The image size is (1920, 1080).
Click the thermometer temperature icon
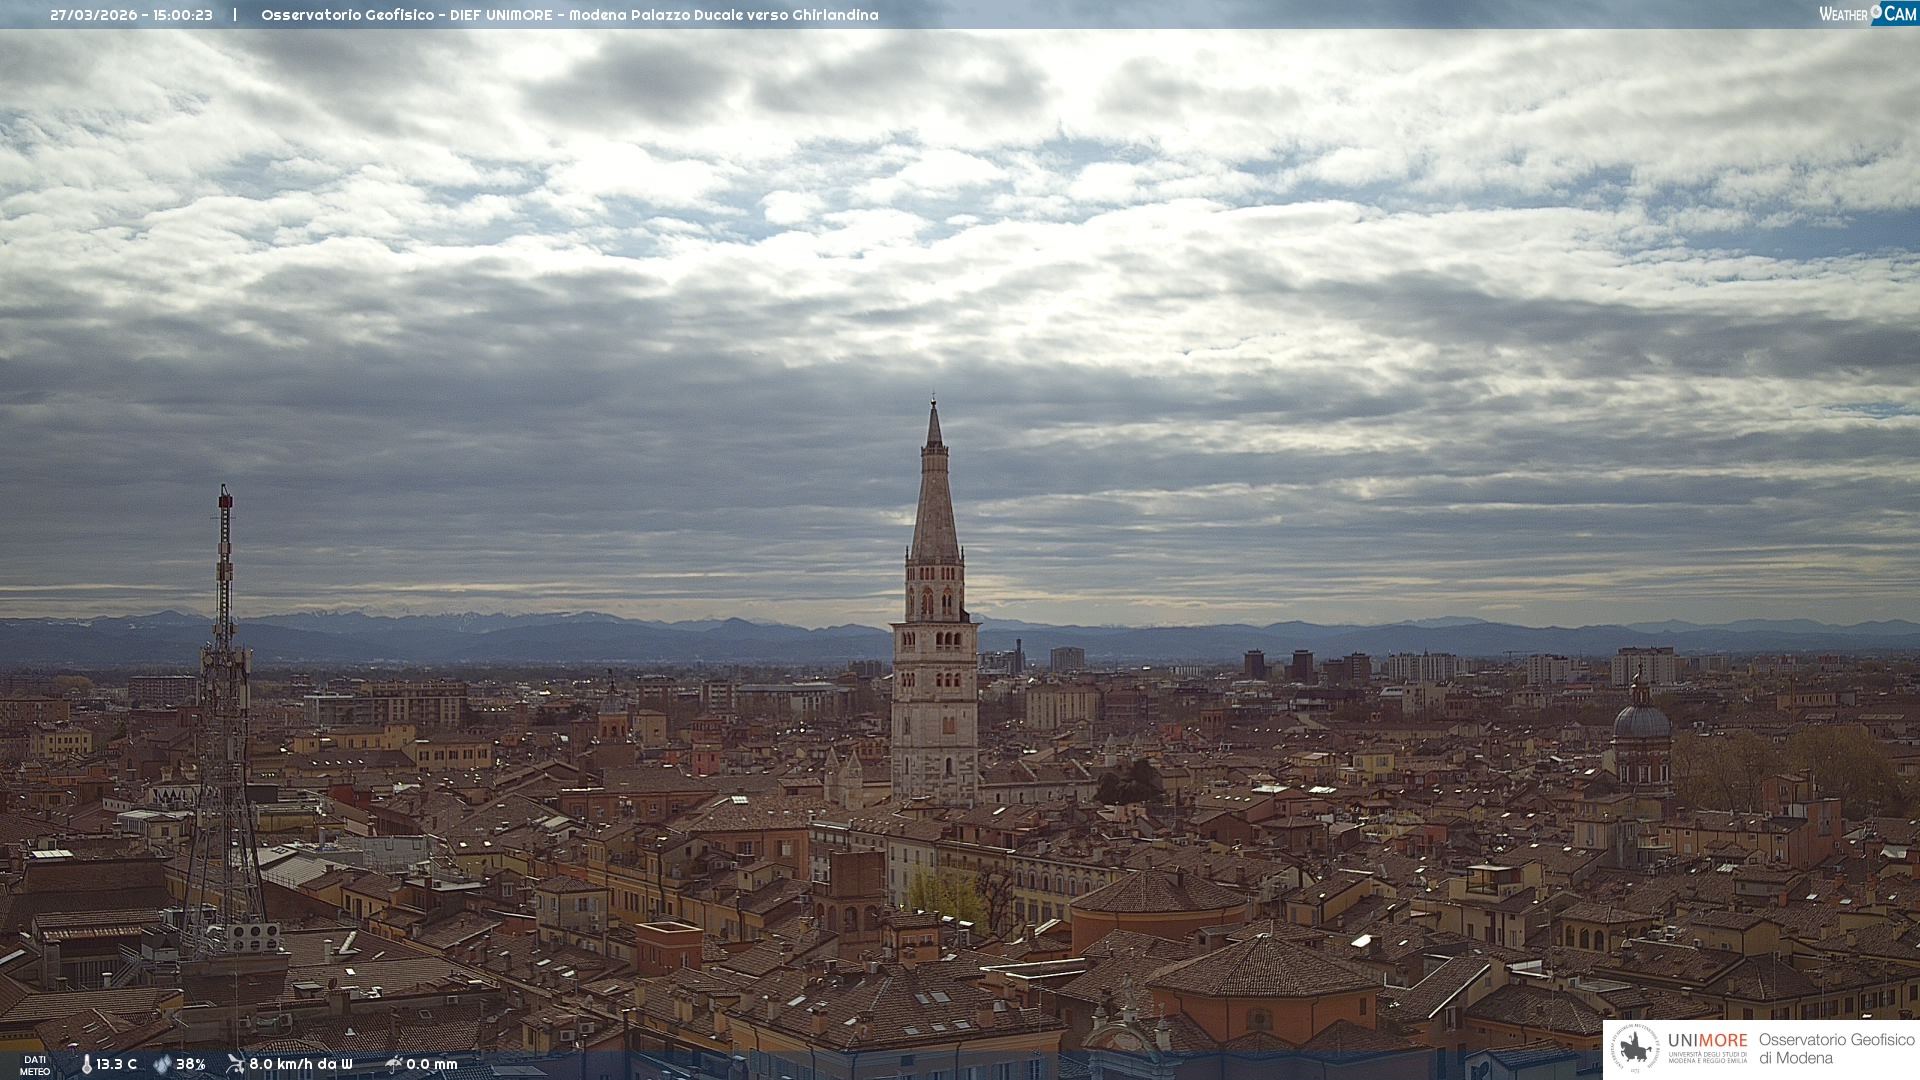pos(86,1064)
